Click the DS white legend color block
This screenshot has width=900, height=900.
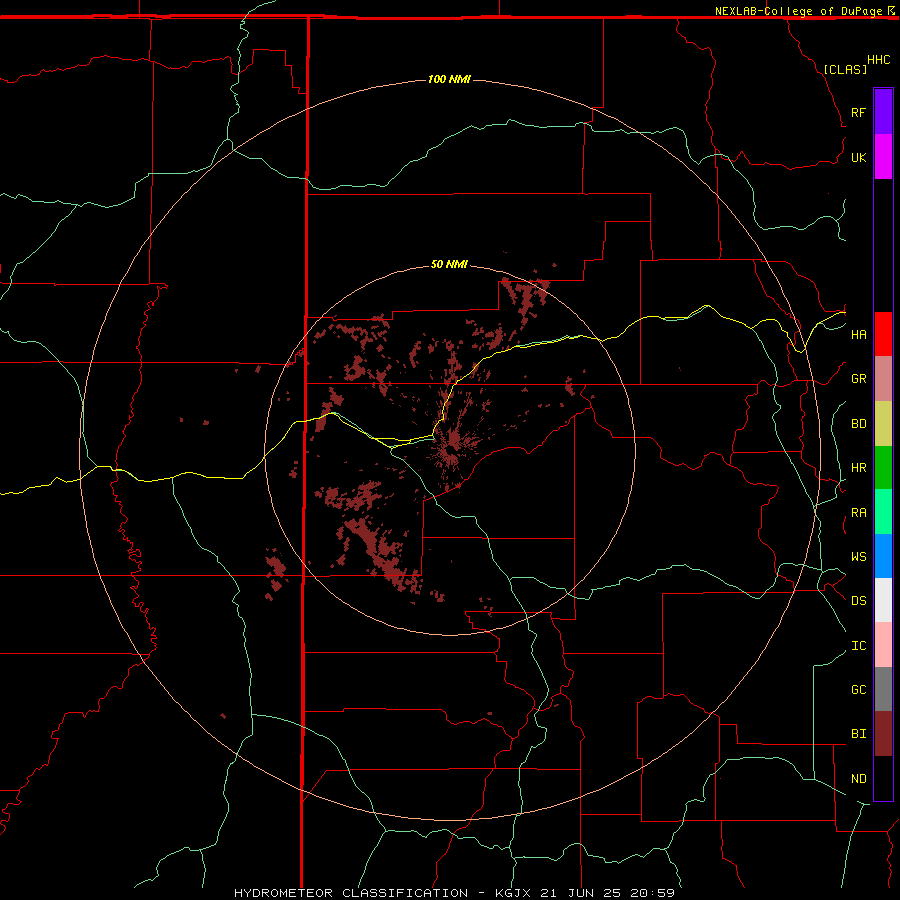883,600
